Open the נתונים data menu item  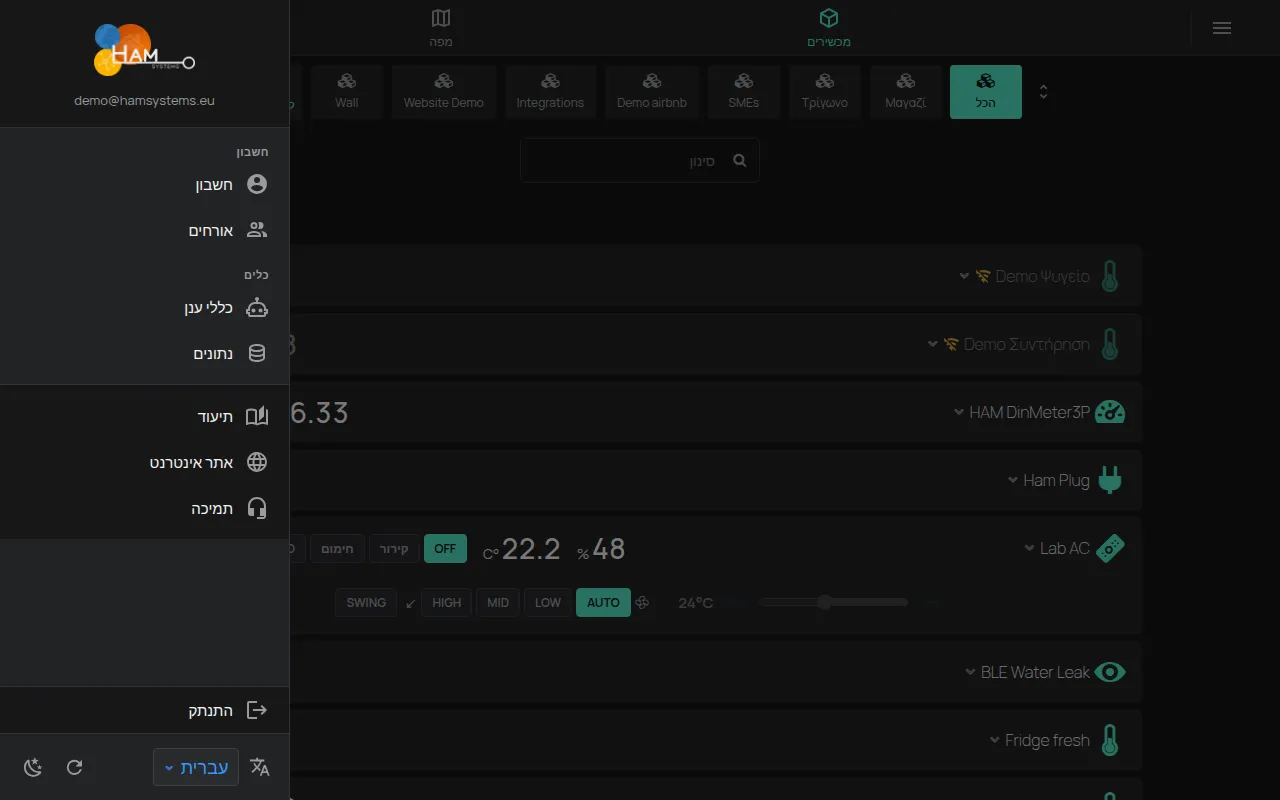coord(145,354)
